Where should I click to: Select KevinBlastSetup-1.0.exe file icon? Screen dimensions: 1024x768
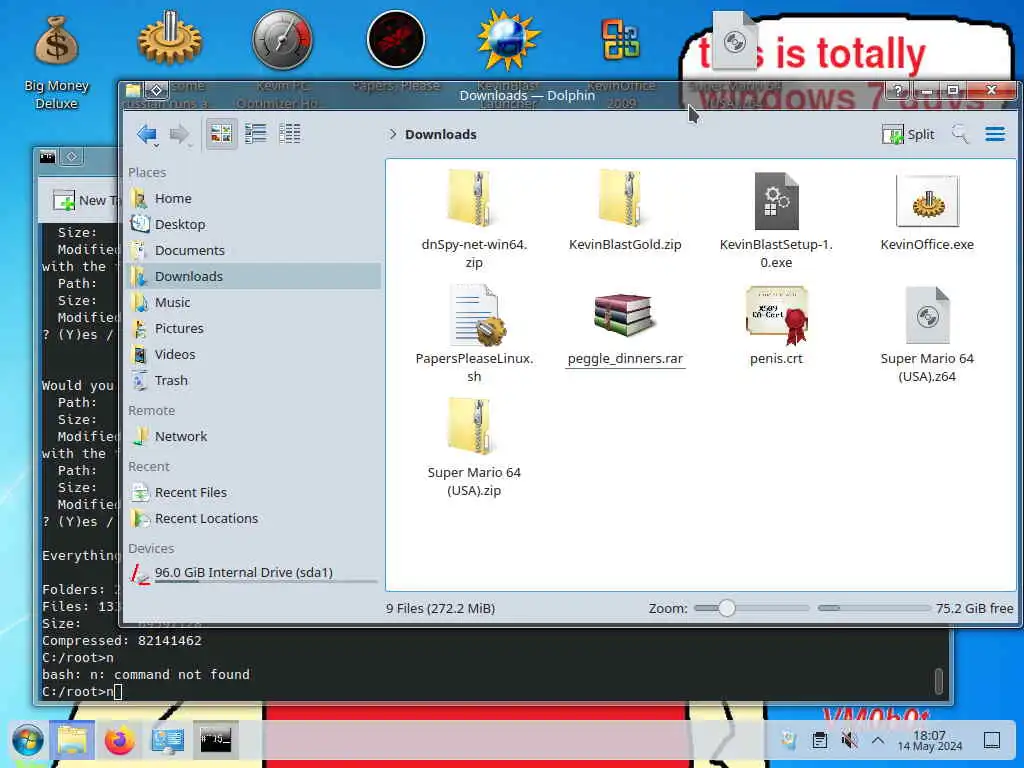pyautogui.click(x=776, y=200)
